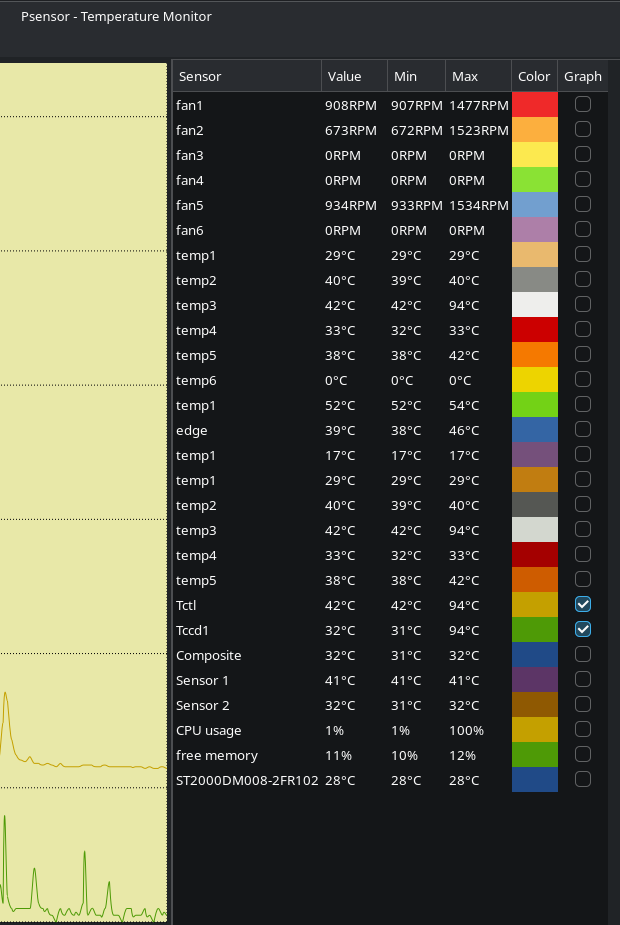
Task: Click the 908RPM value of fan1
Action: (x=350, y=105)
